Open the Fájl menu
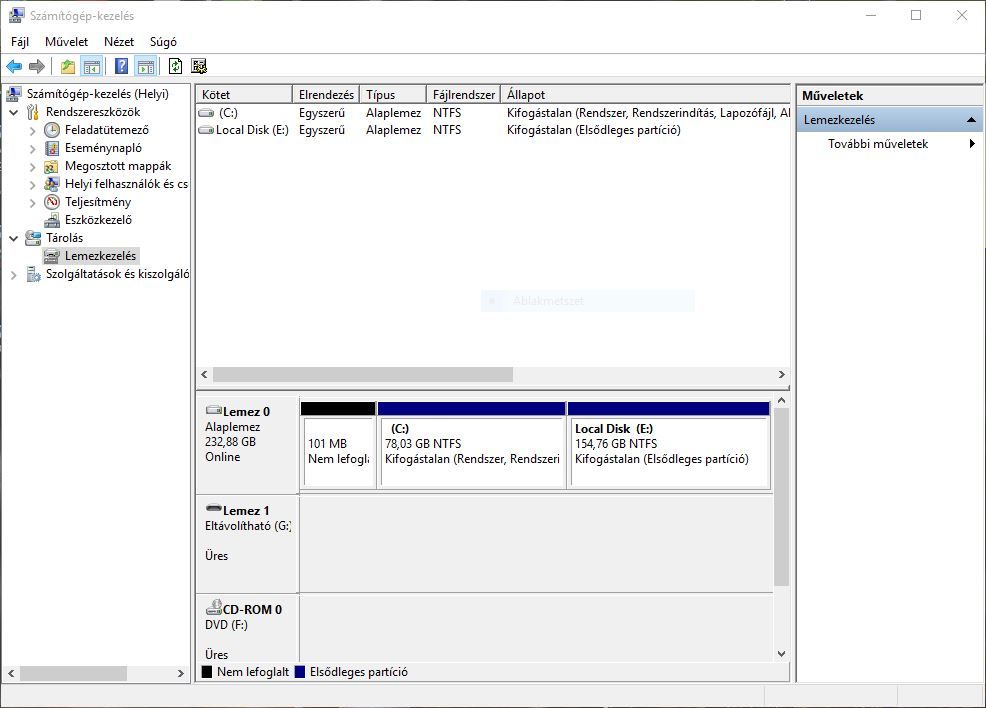 [x=20, y=41]
